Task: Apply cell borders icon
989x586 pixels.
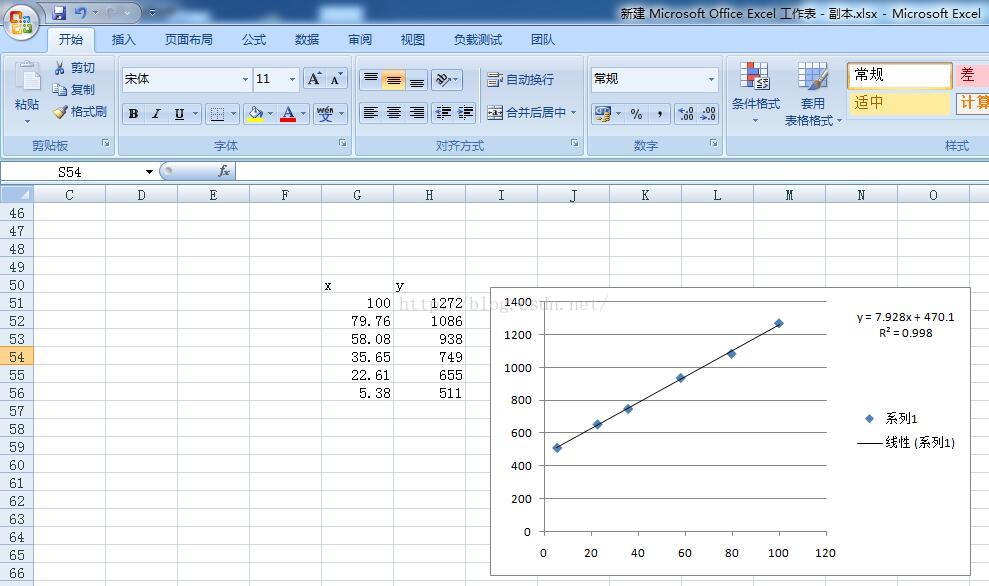Action: [217, 114]
